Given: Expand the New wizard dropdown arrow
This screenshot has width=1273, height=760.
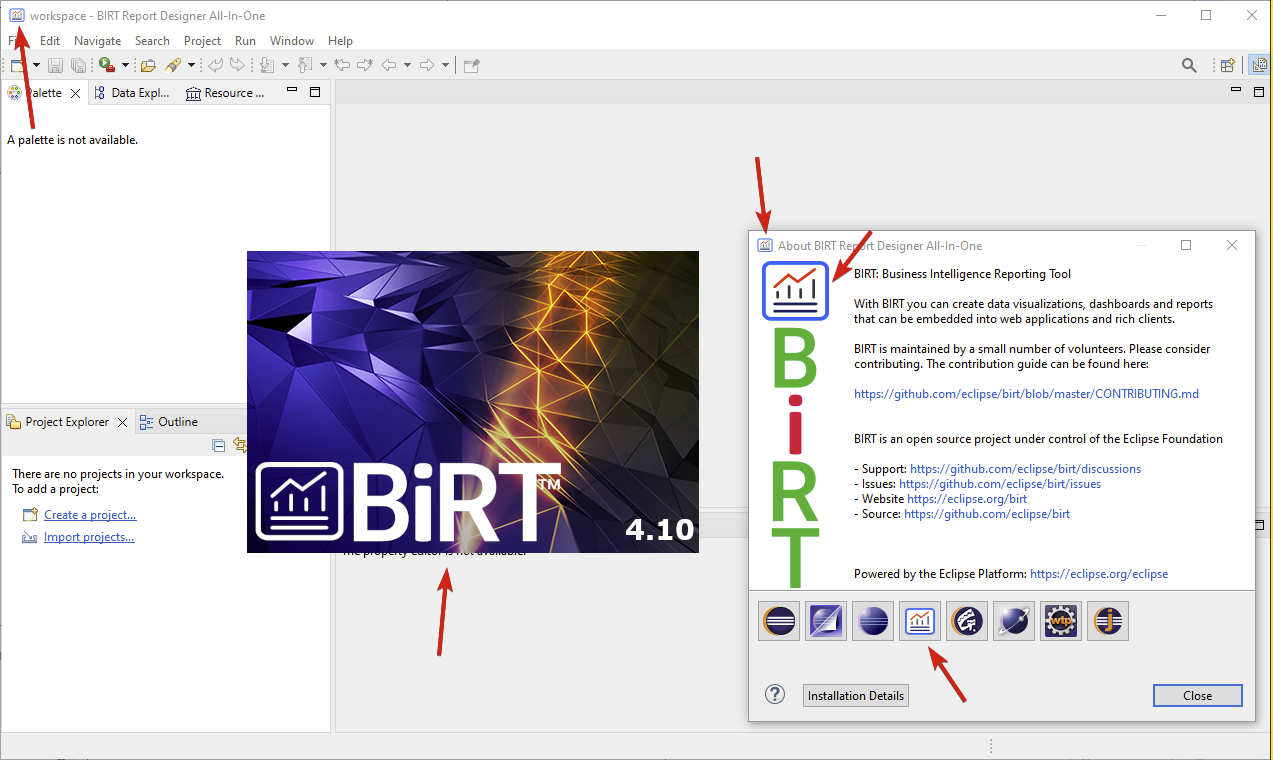Looking at the screenshot, I should (x=36, y=65).
